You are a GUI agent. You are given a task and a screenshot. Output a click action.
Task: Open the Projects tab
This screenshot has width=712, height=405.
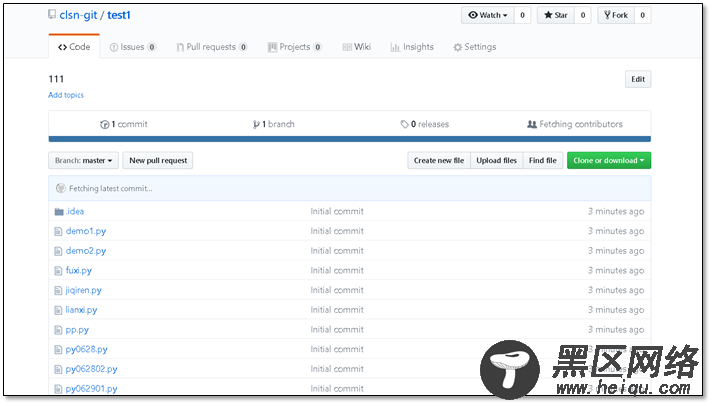295,47
